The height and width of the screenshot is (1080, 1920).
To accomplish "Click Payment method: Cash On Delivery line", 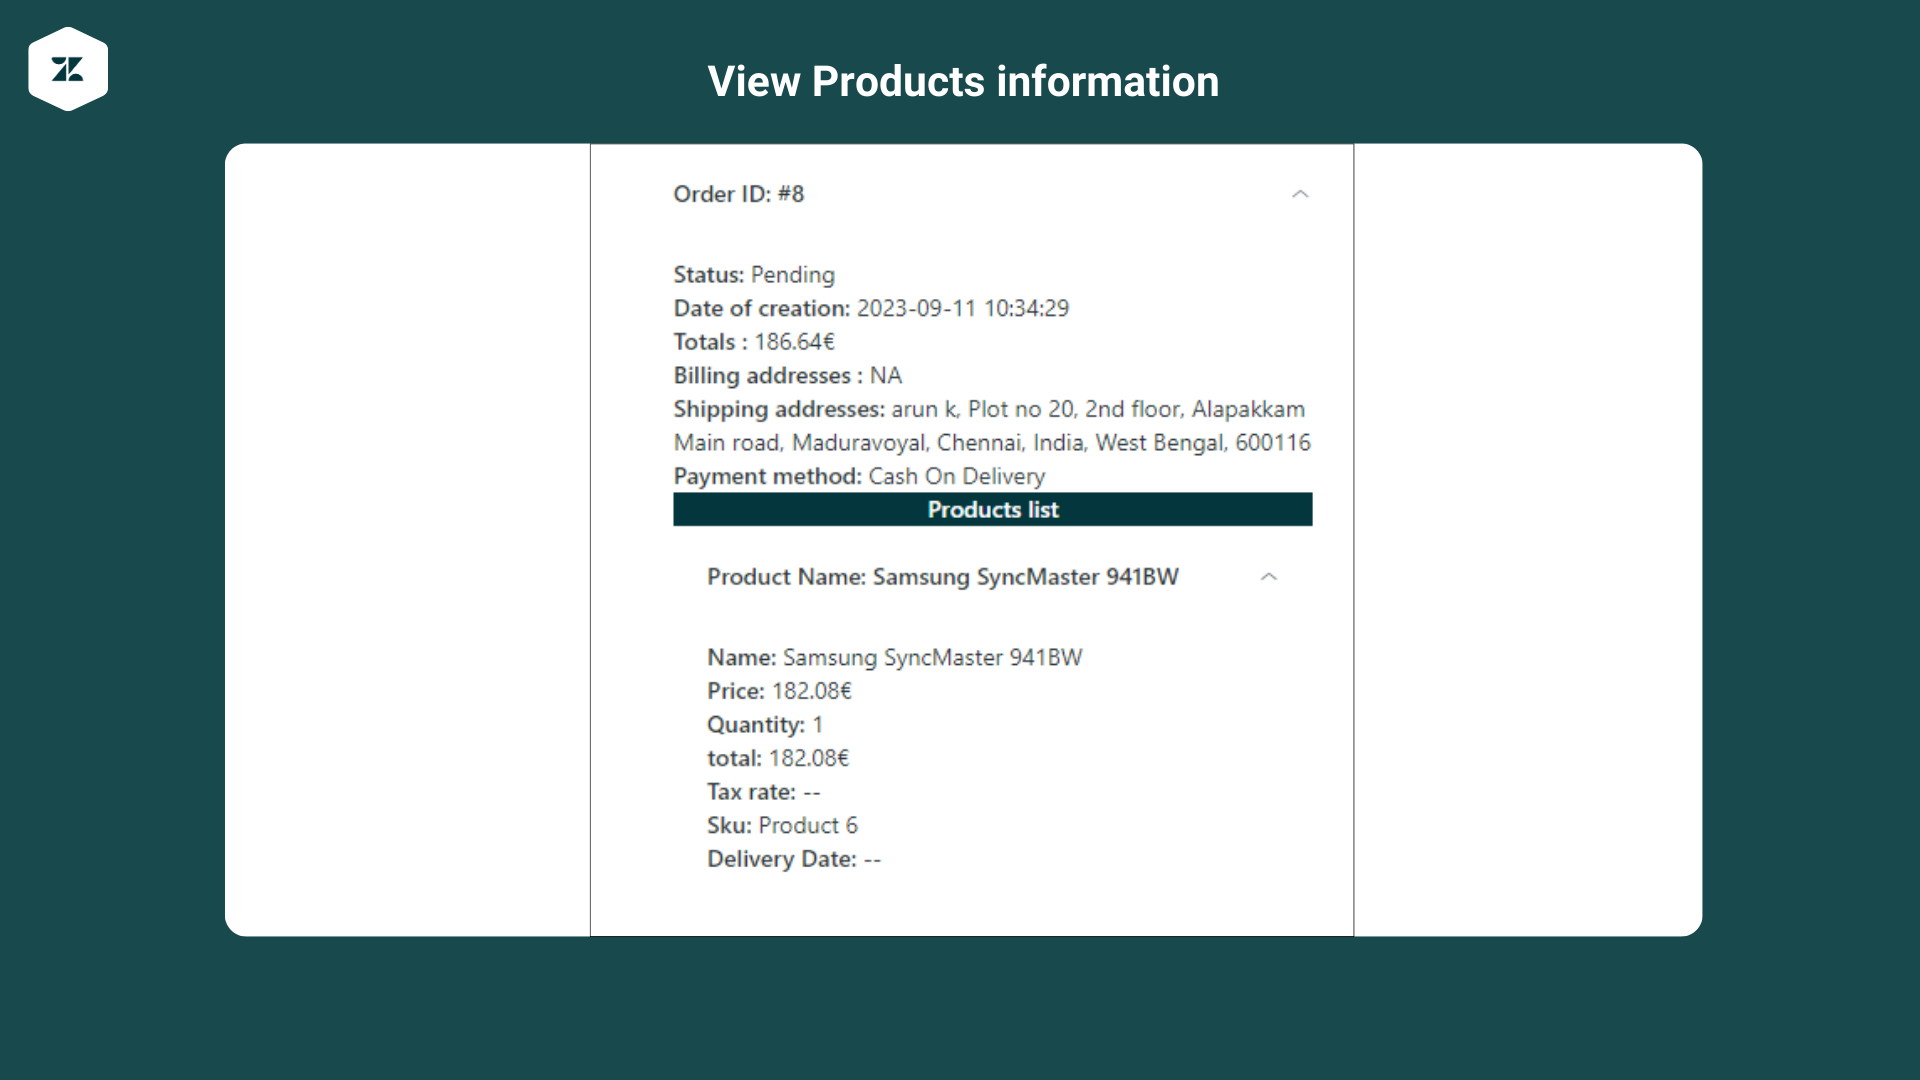I will point(859,476).
